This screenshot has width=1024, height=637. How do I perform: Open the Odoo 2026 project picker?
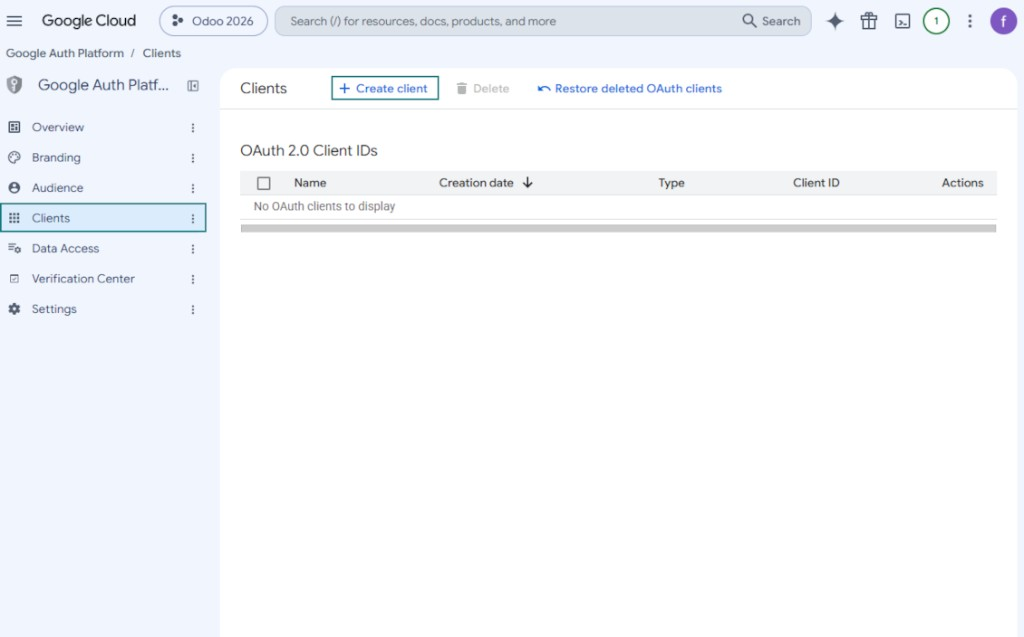click(214, 21)
